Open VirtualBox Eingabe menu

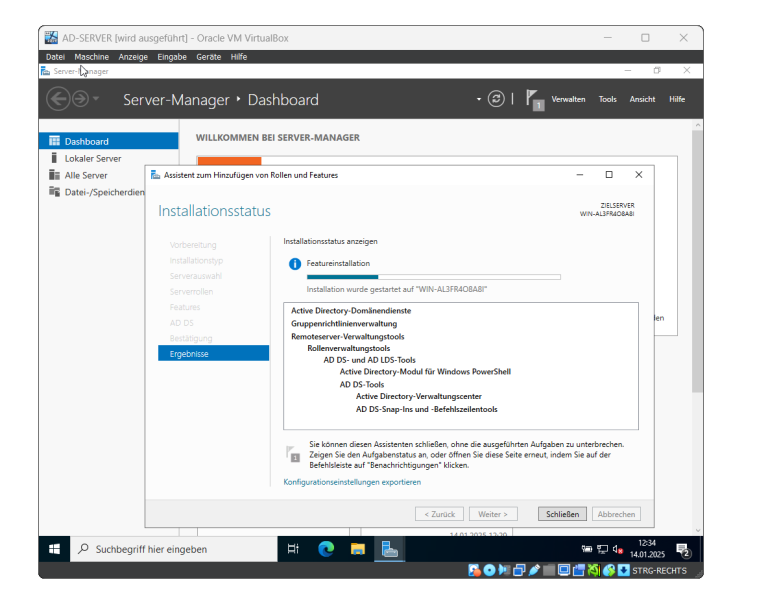pyautogui.click(x=172, y=57)
